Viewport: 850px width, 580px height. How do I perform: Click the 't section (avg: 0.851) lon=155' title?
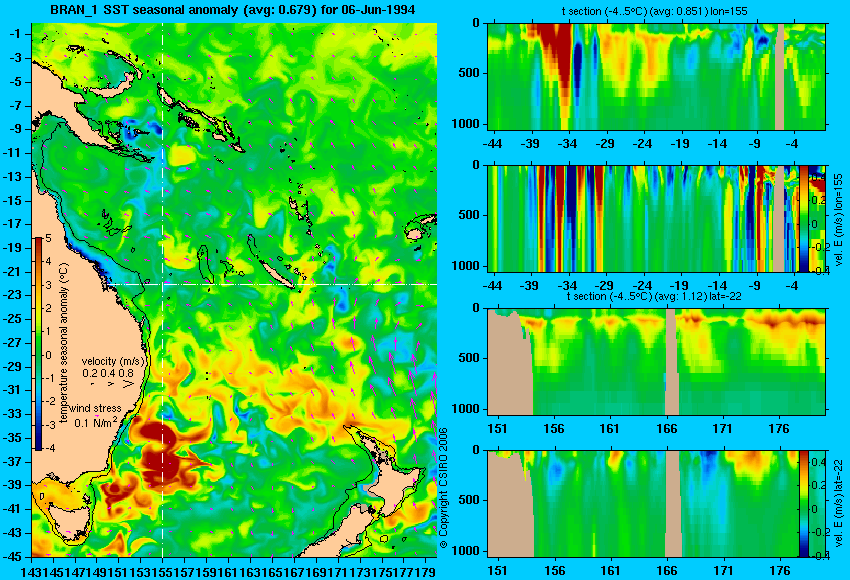coord(654,11)
